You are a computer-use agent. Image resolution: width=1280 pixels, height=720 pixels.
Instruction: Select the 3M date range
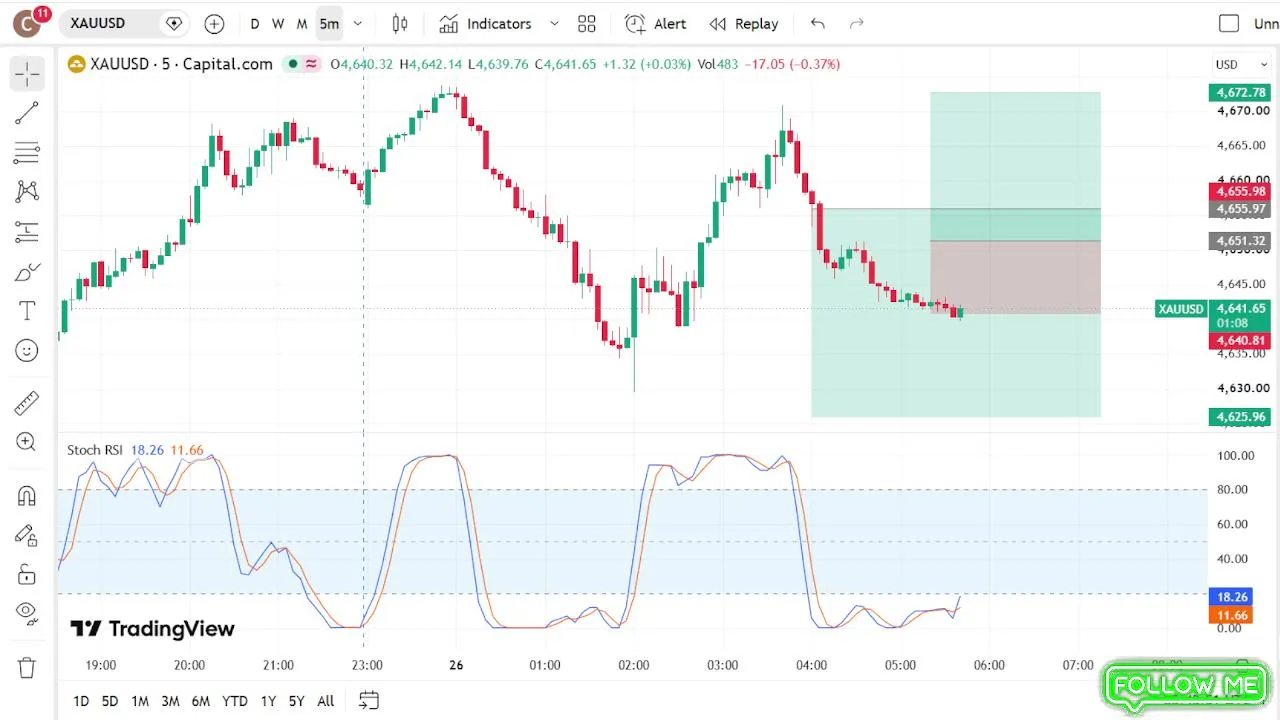pyautogui.click(x=170, y=701)
